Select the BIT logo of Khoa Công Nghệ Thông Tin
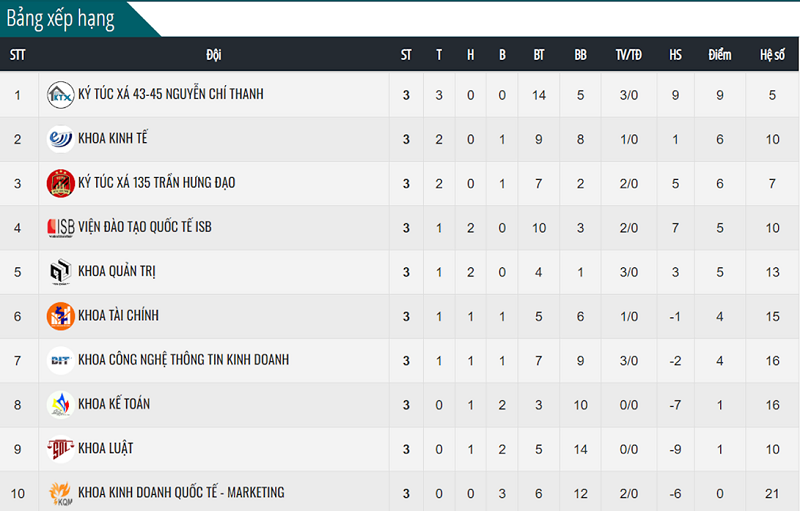The height and width of the screenshot is (511, 800). (60, 361)
